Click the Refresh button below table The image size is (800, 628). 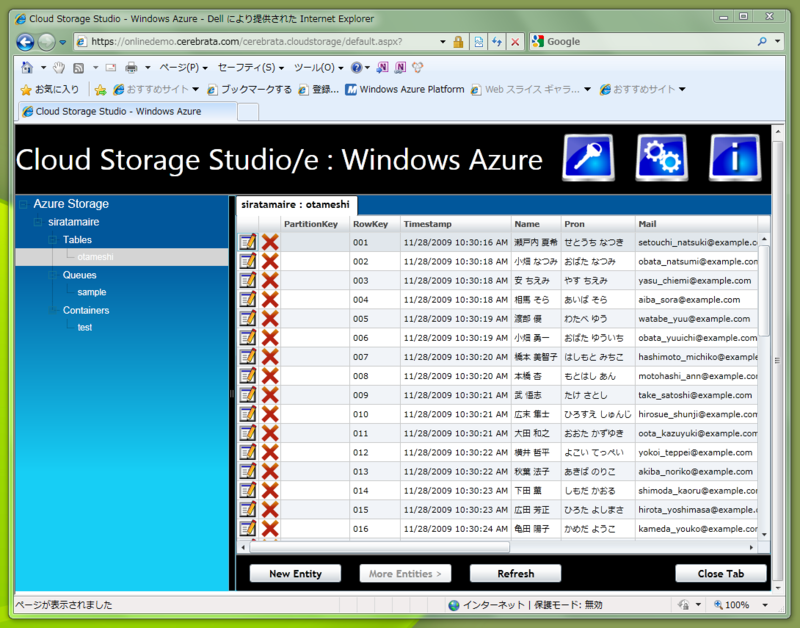click(x=515, y=573)
